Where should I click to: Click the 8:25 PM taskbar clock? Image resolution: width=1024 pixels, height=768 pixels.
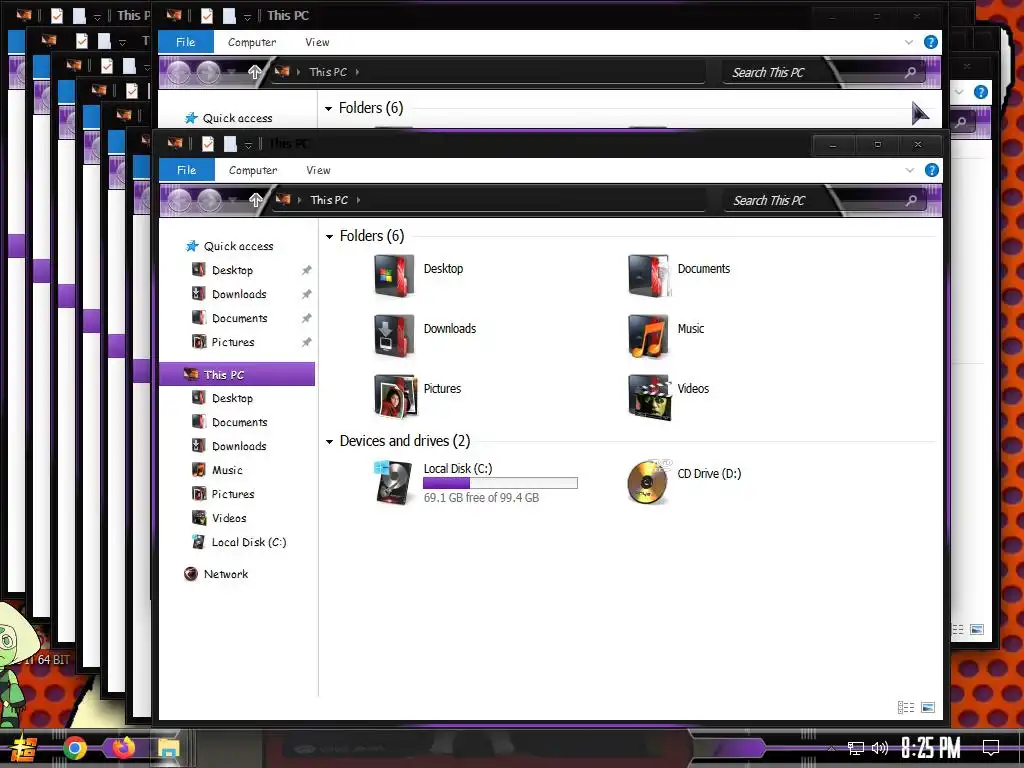931,748
